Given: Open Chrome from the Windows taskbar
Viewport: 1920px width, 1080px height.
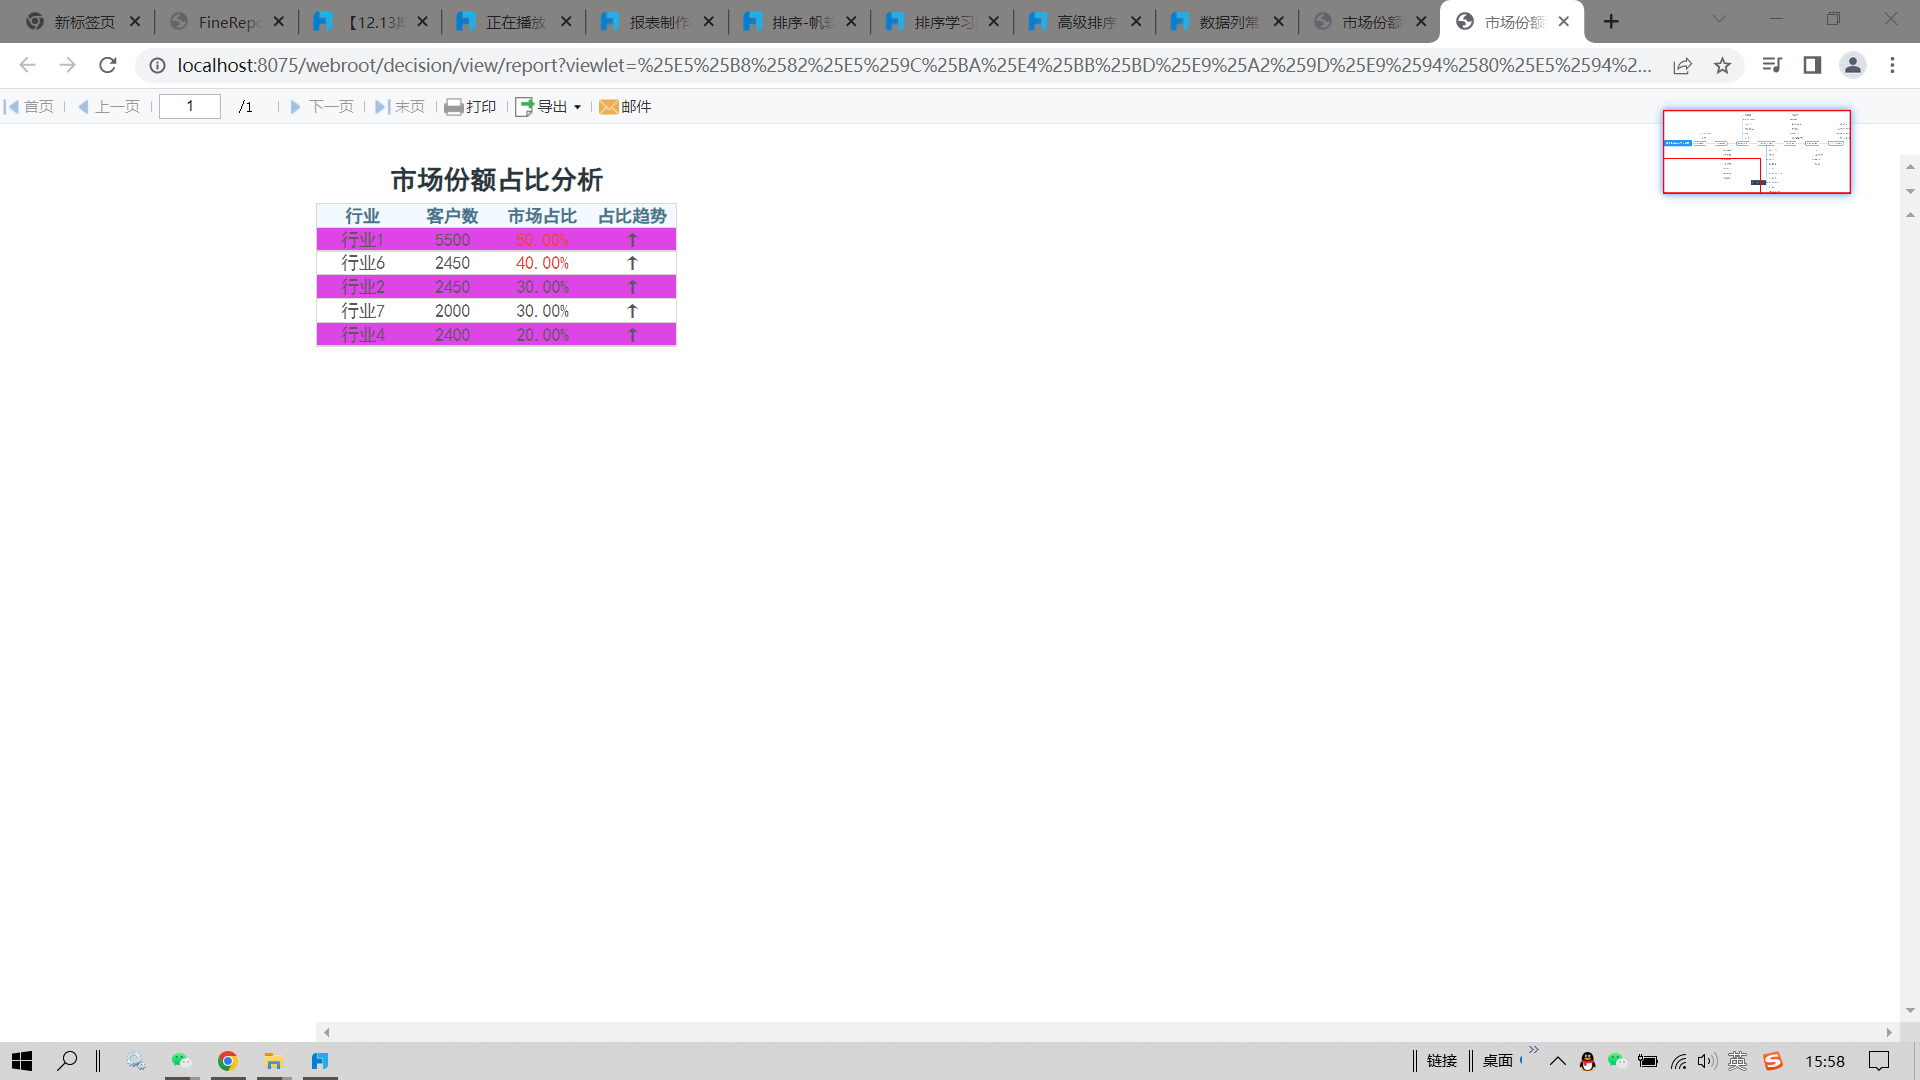Looking at the screenshot, I should coord(228,1061).
